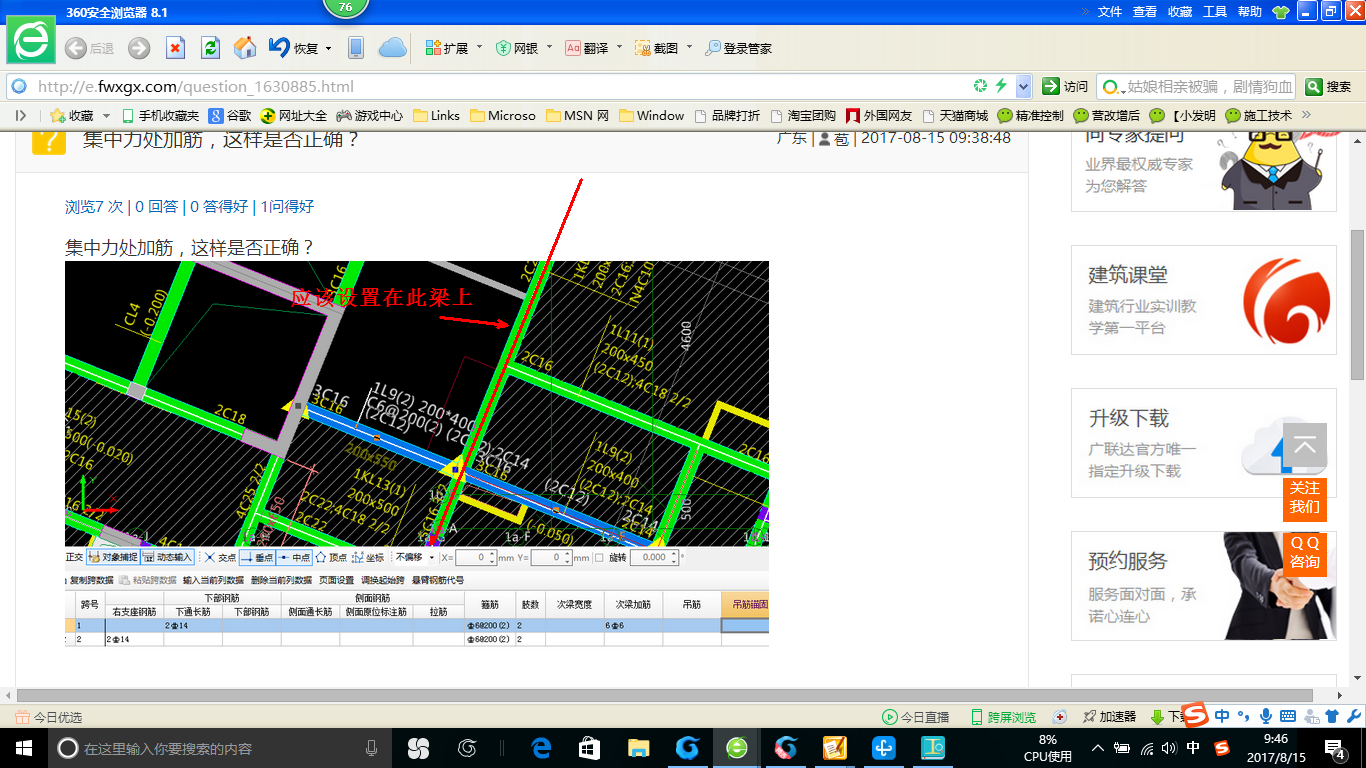The image size is (1366, 768).
Task: Open File Explorer from the taskbar
Action: click(638, 748)
